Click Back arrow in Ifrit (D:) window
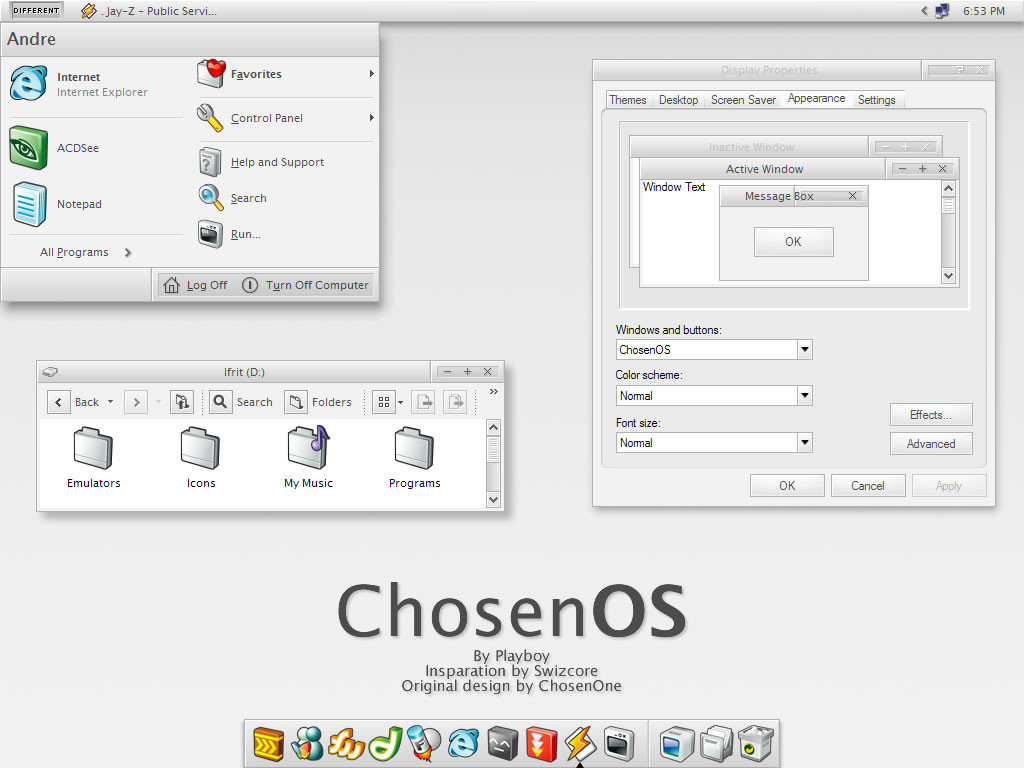The width and height of the screenshot is (1024, 768). (x=58, y=402)
